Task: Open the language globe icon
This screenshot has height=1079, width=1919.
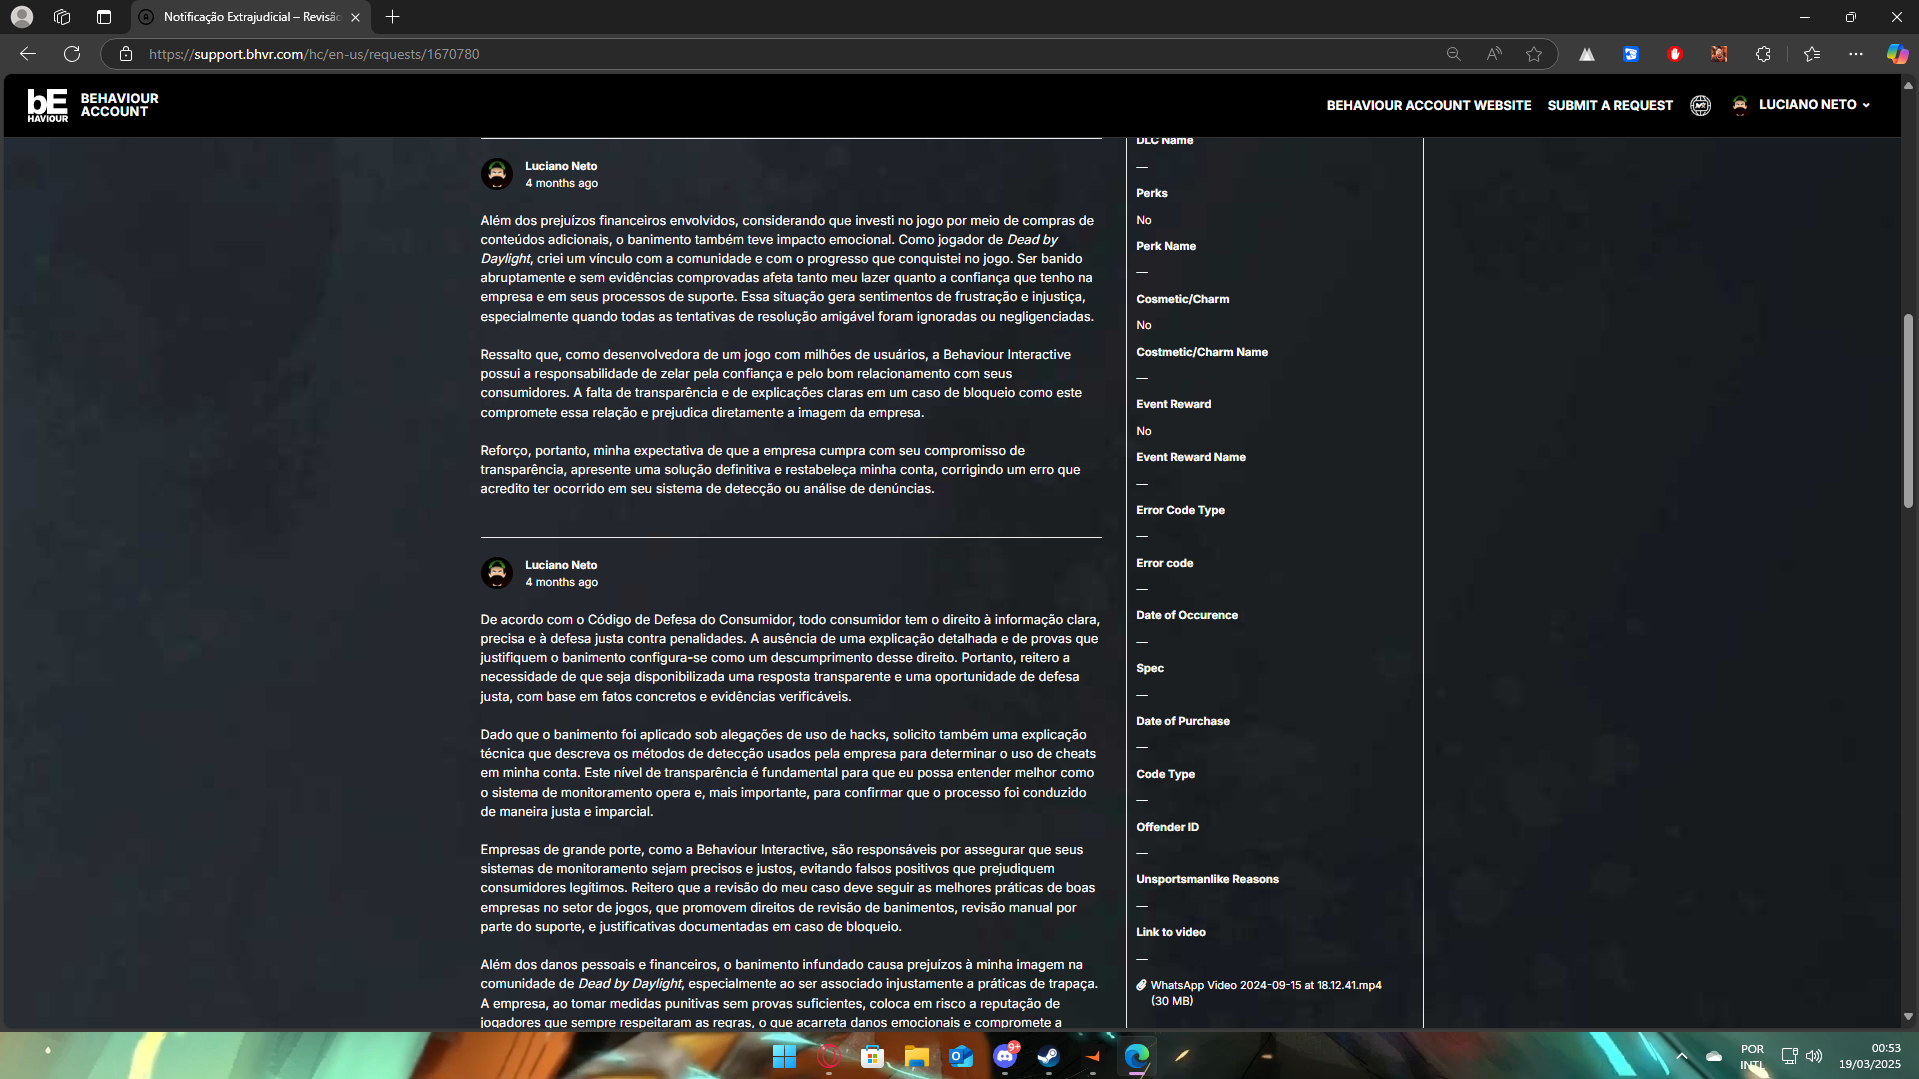Action: [x=1700, y=105]
